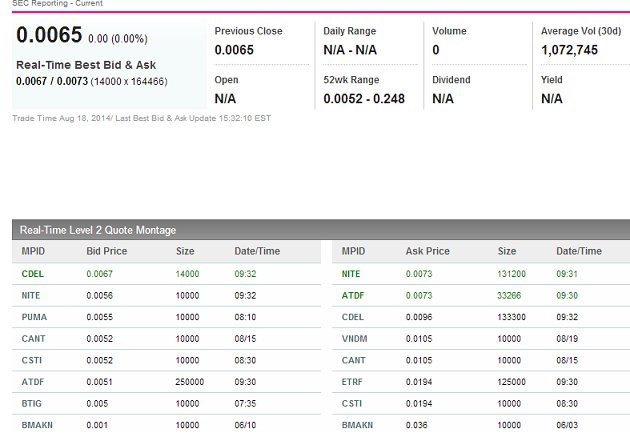Select the CDEL bid row MPID
Viewport: 630px width, 441px height.
[x=33, y=274]
